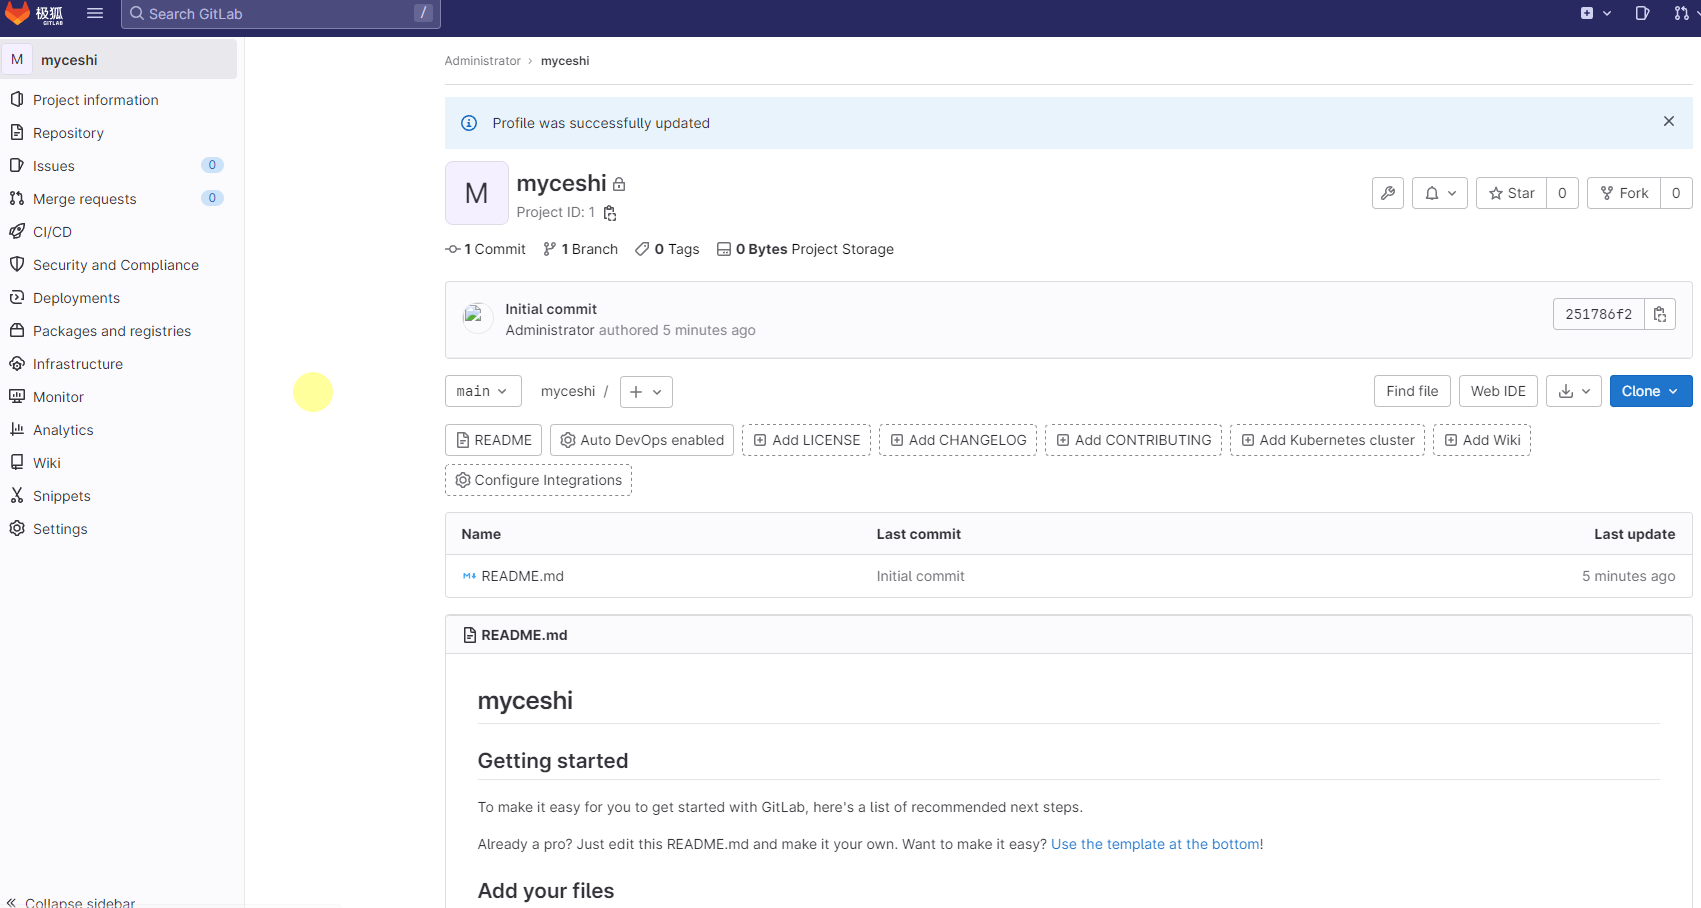Open Settings from the sidebar

(x=60, y=528)
